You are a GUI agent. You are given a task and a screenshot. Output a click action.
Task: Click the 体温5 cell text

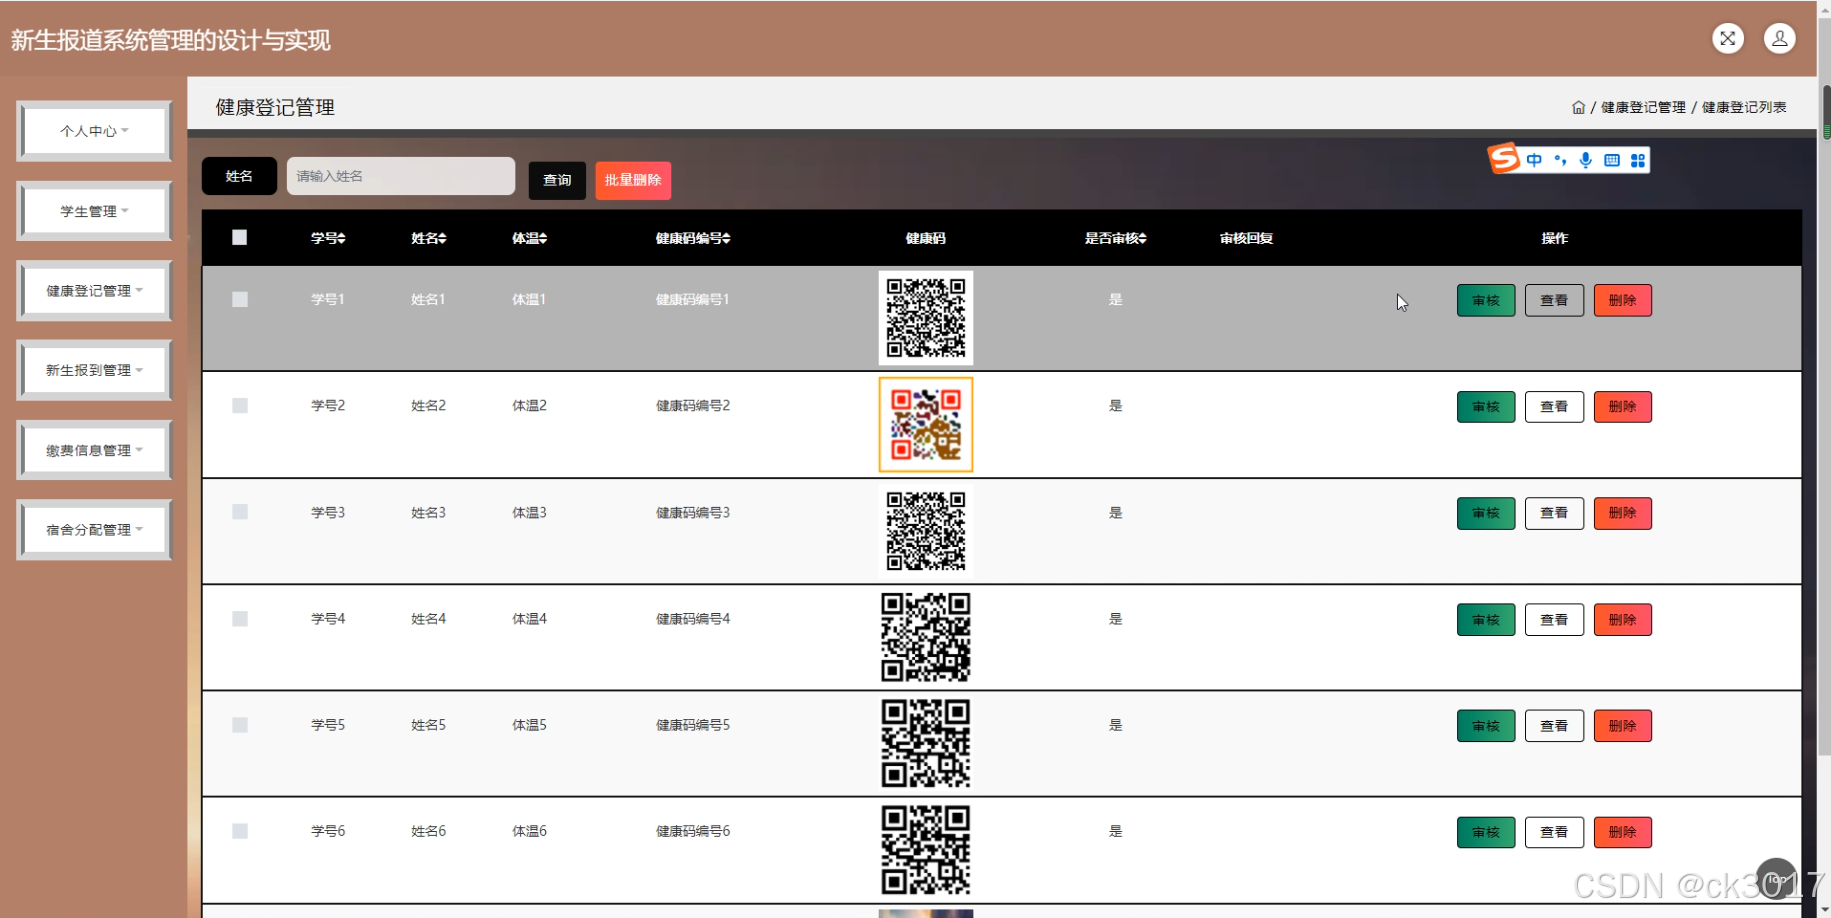pyautogui.click(x=529, y=725)
